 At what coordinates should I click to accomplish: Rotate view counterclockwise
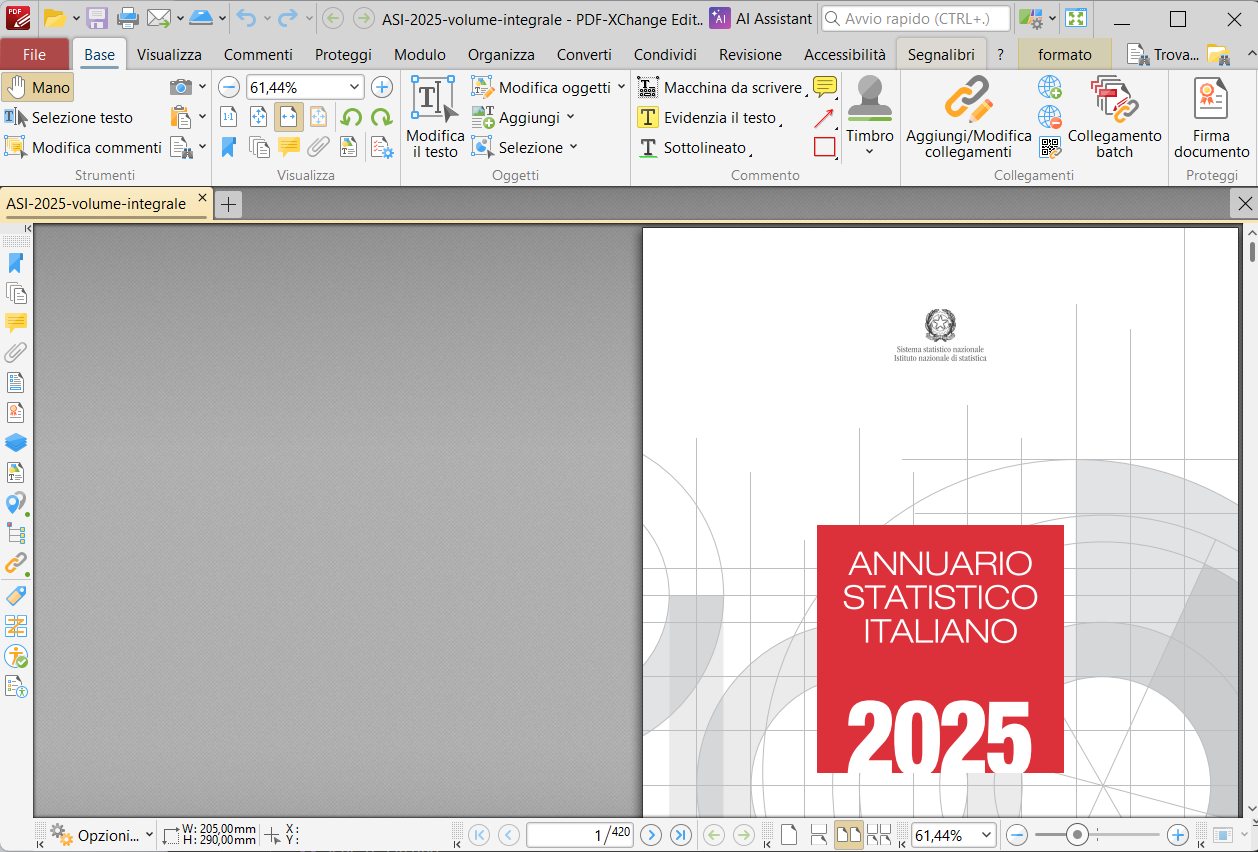coord(350,117)
